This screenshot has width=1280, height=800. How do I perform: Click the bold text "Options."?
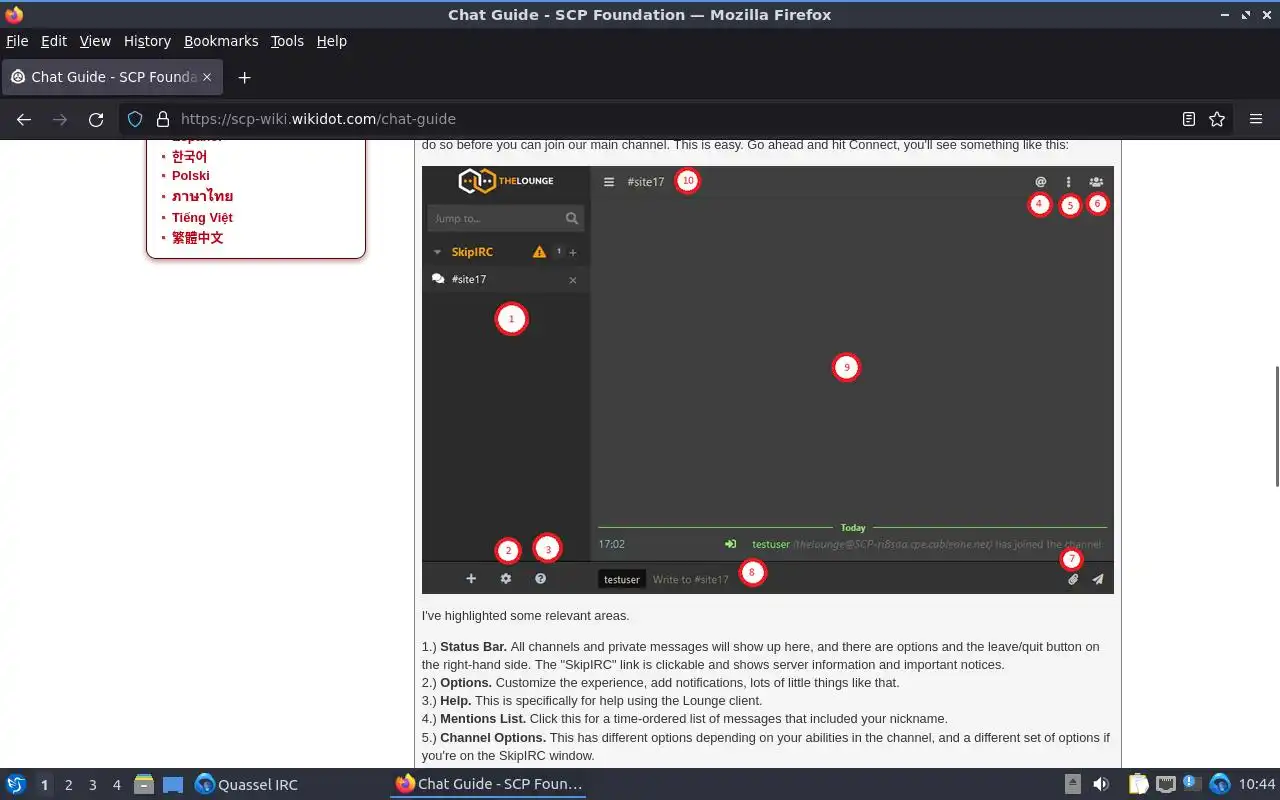(x=466, y=683)
